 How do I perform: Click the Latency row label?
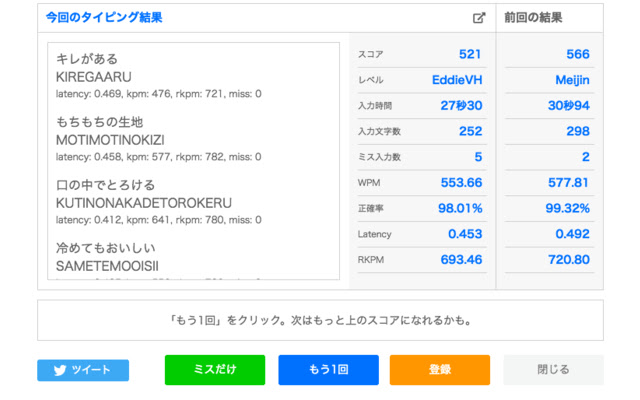pyautogui.click(x=374, y=234)
